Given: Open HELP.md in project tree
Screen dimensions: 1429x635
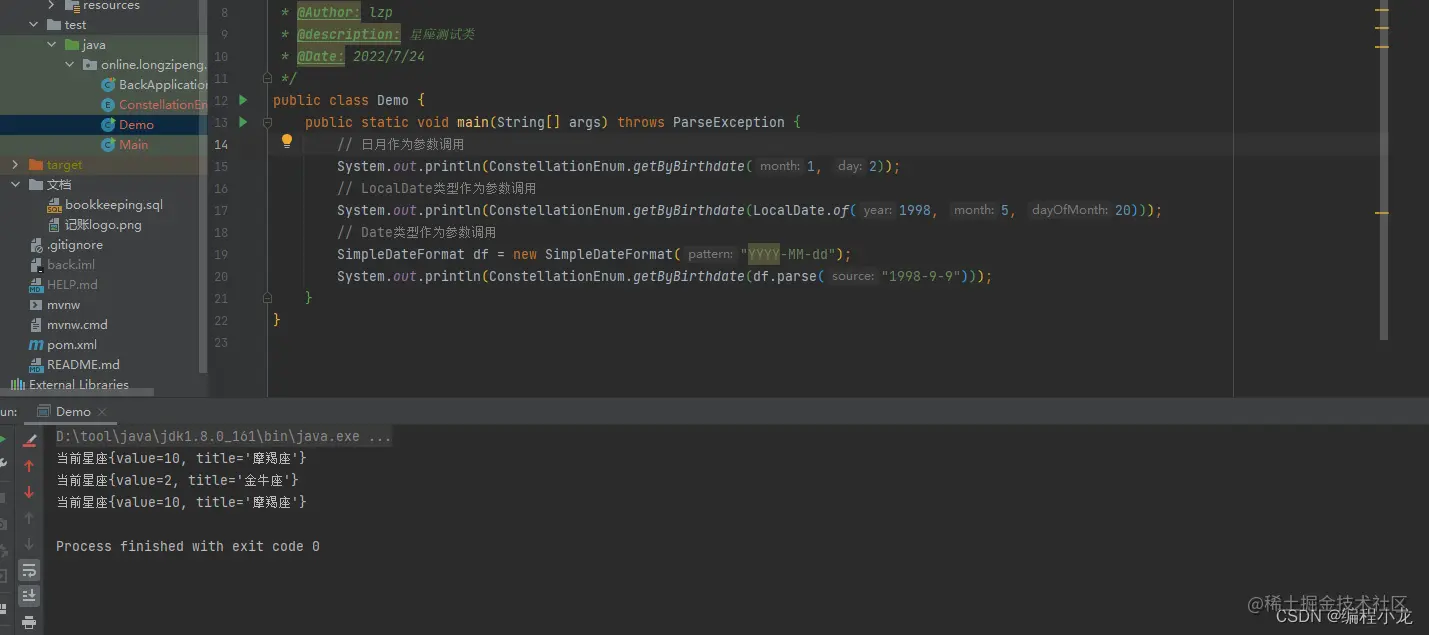Looking at the screenshot, I should coord(63,285).
